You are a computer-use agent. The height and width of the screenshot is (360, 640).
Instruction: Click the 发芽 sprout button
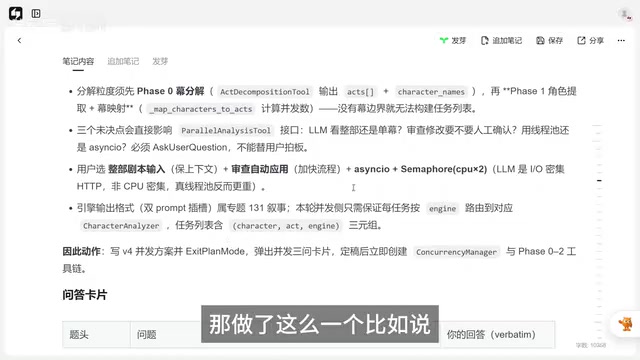pos(453,40)
